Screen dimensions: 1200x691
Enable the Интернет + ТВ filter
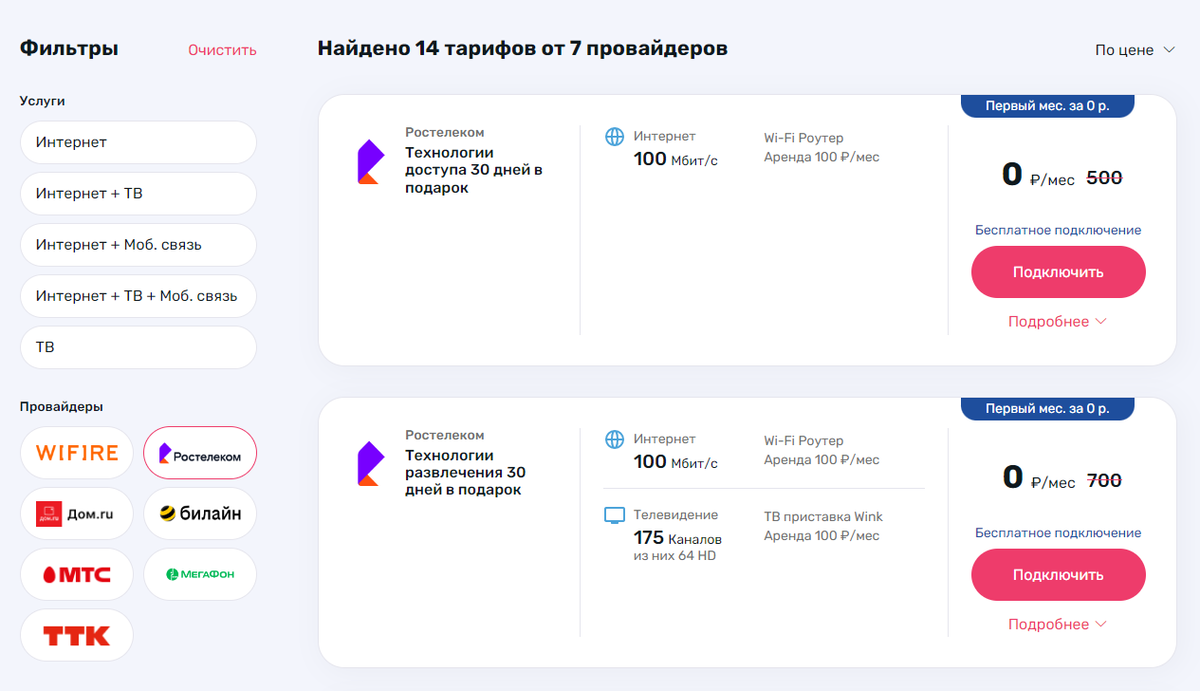click(x=138, y=193)
